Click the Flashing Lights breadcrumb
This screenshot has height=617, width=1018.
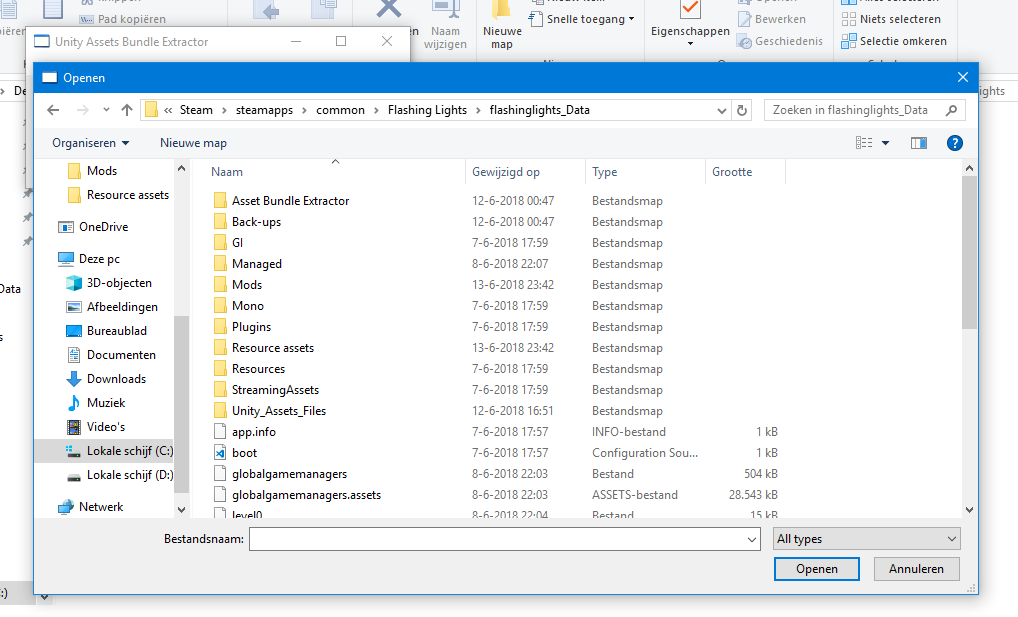coord(427,110)
